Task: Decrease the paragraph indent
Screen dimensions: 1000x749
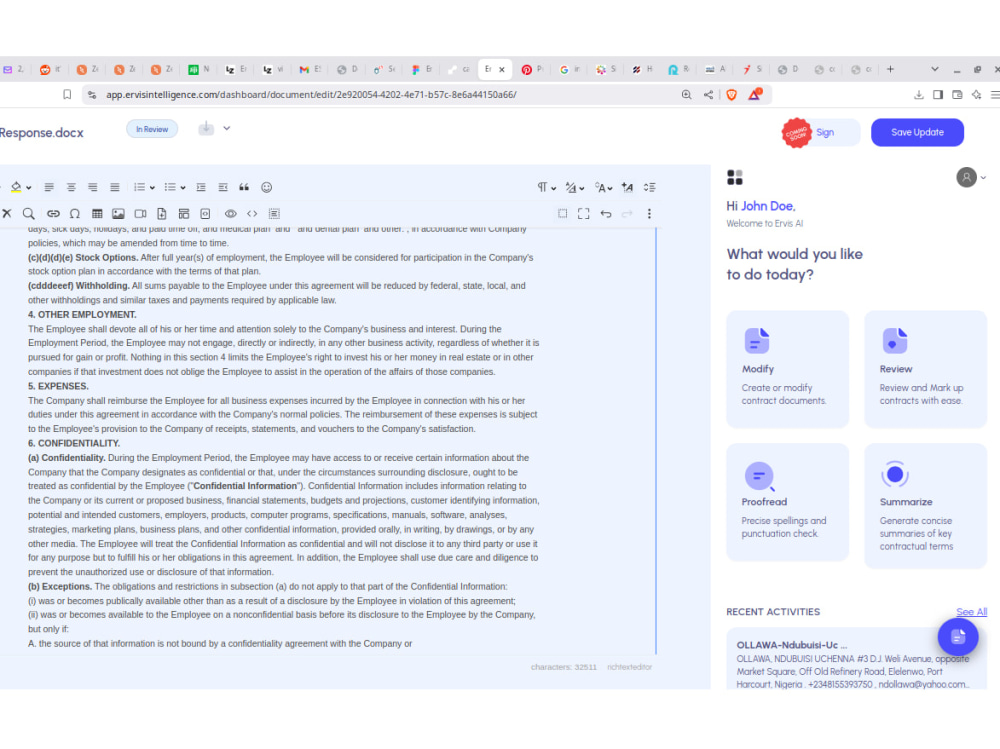Action: (223, 187)
